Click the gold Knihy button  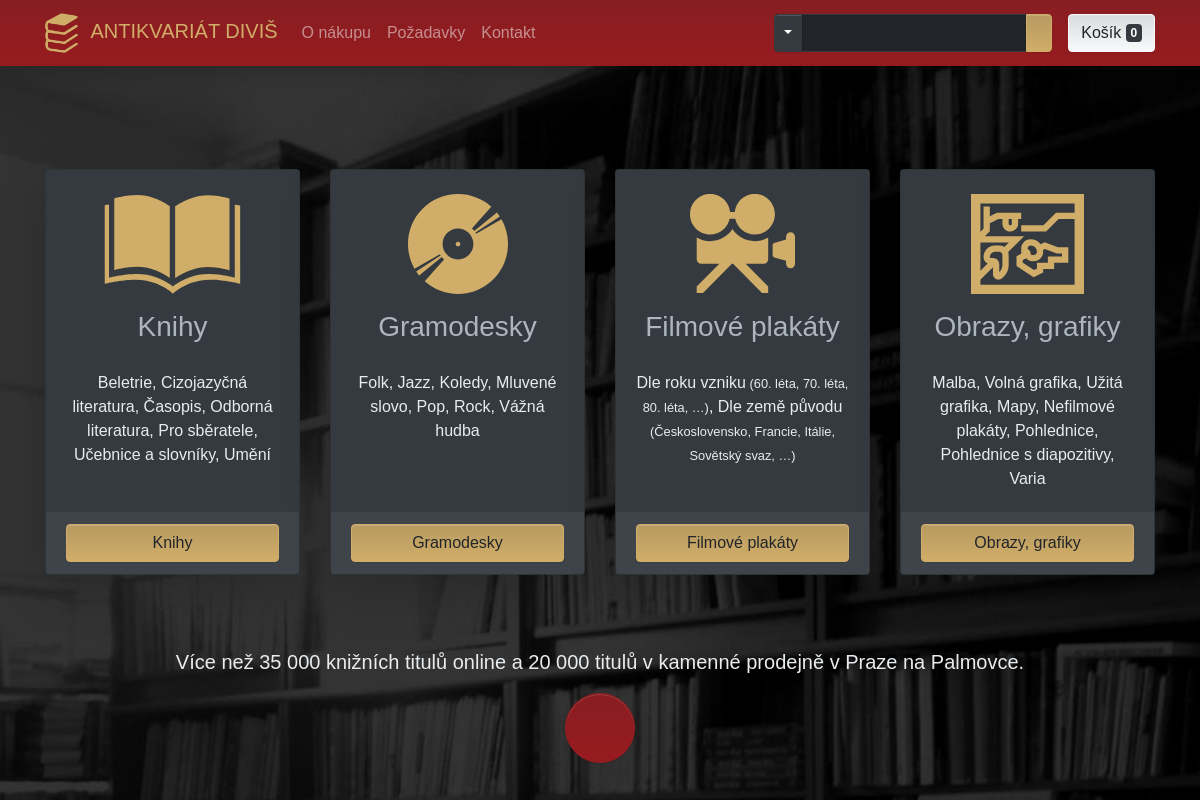(x=172, y=543)
